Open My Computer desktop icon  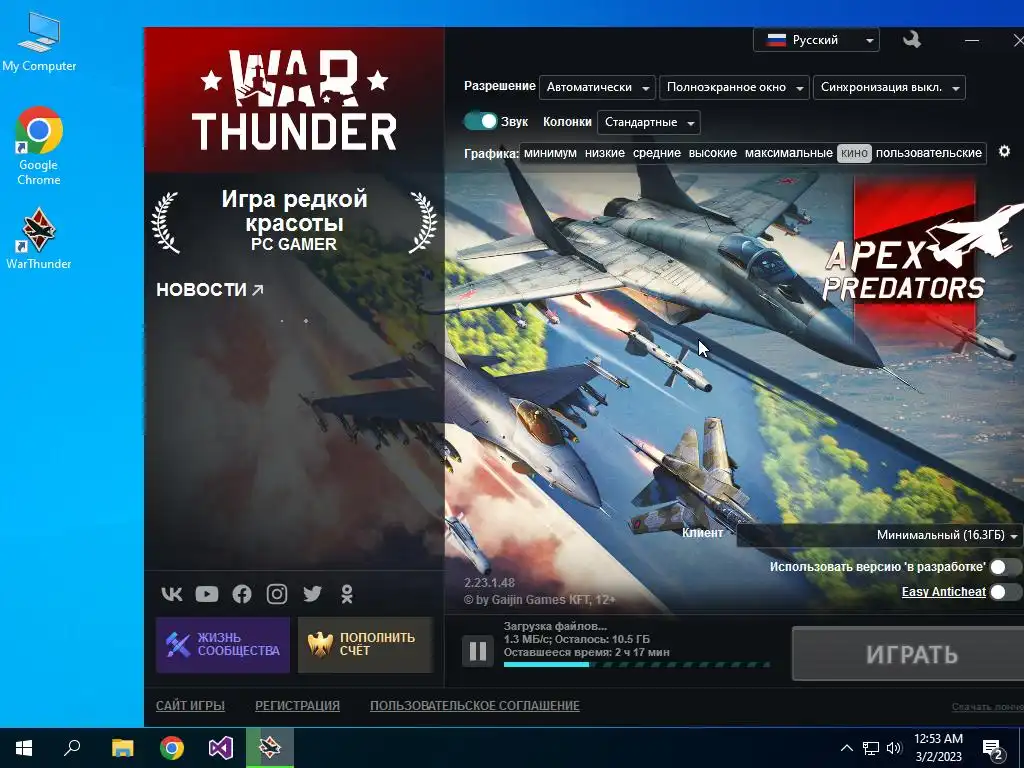(39, 41)
